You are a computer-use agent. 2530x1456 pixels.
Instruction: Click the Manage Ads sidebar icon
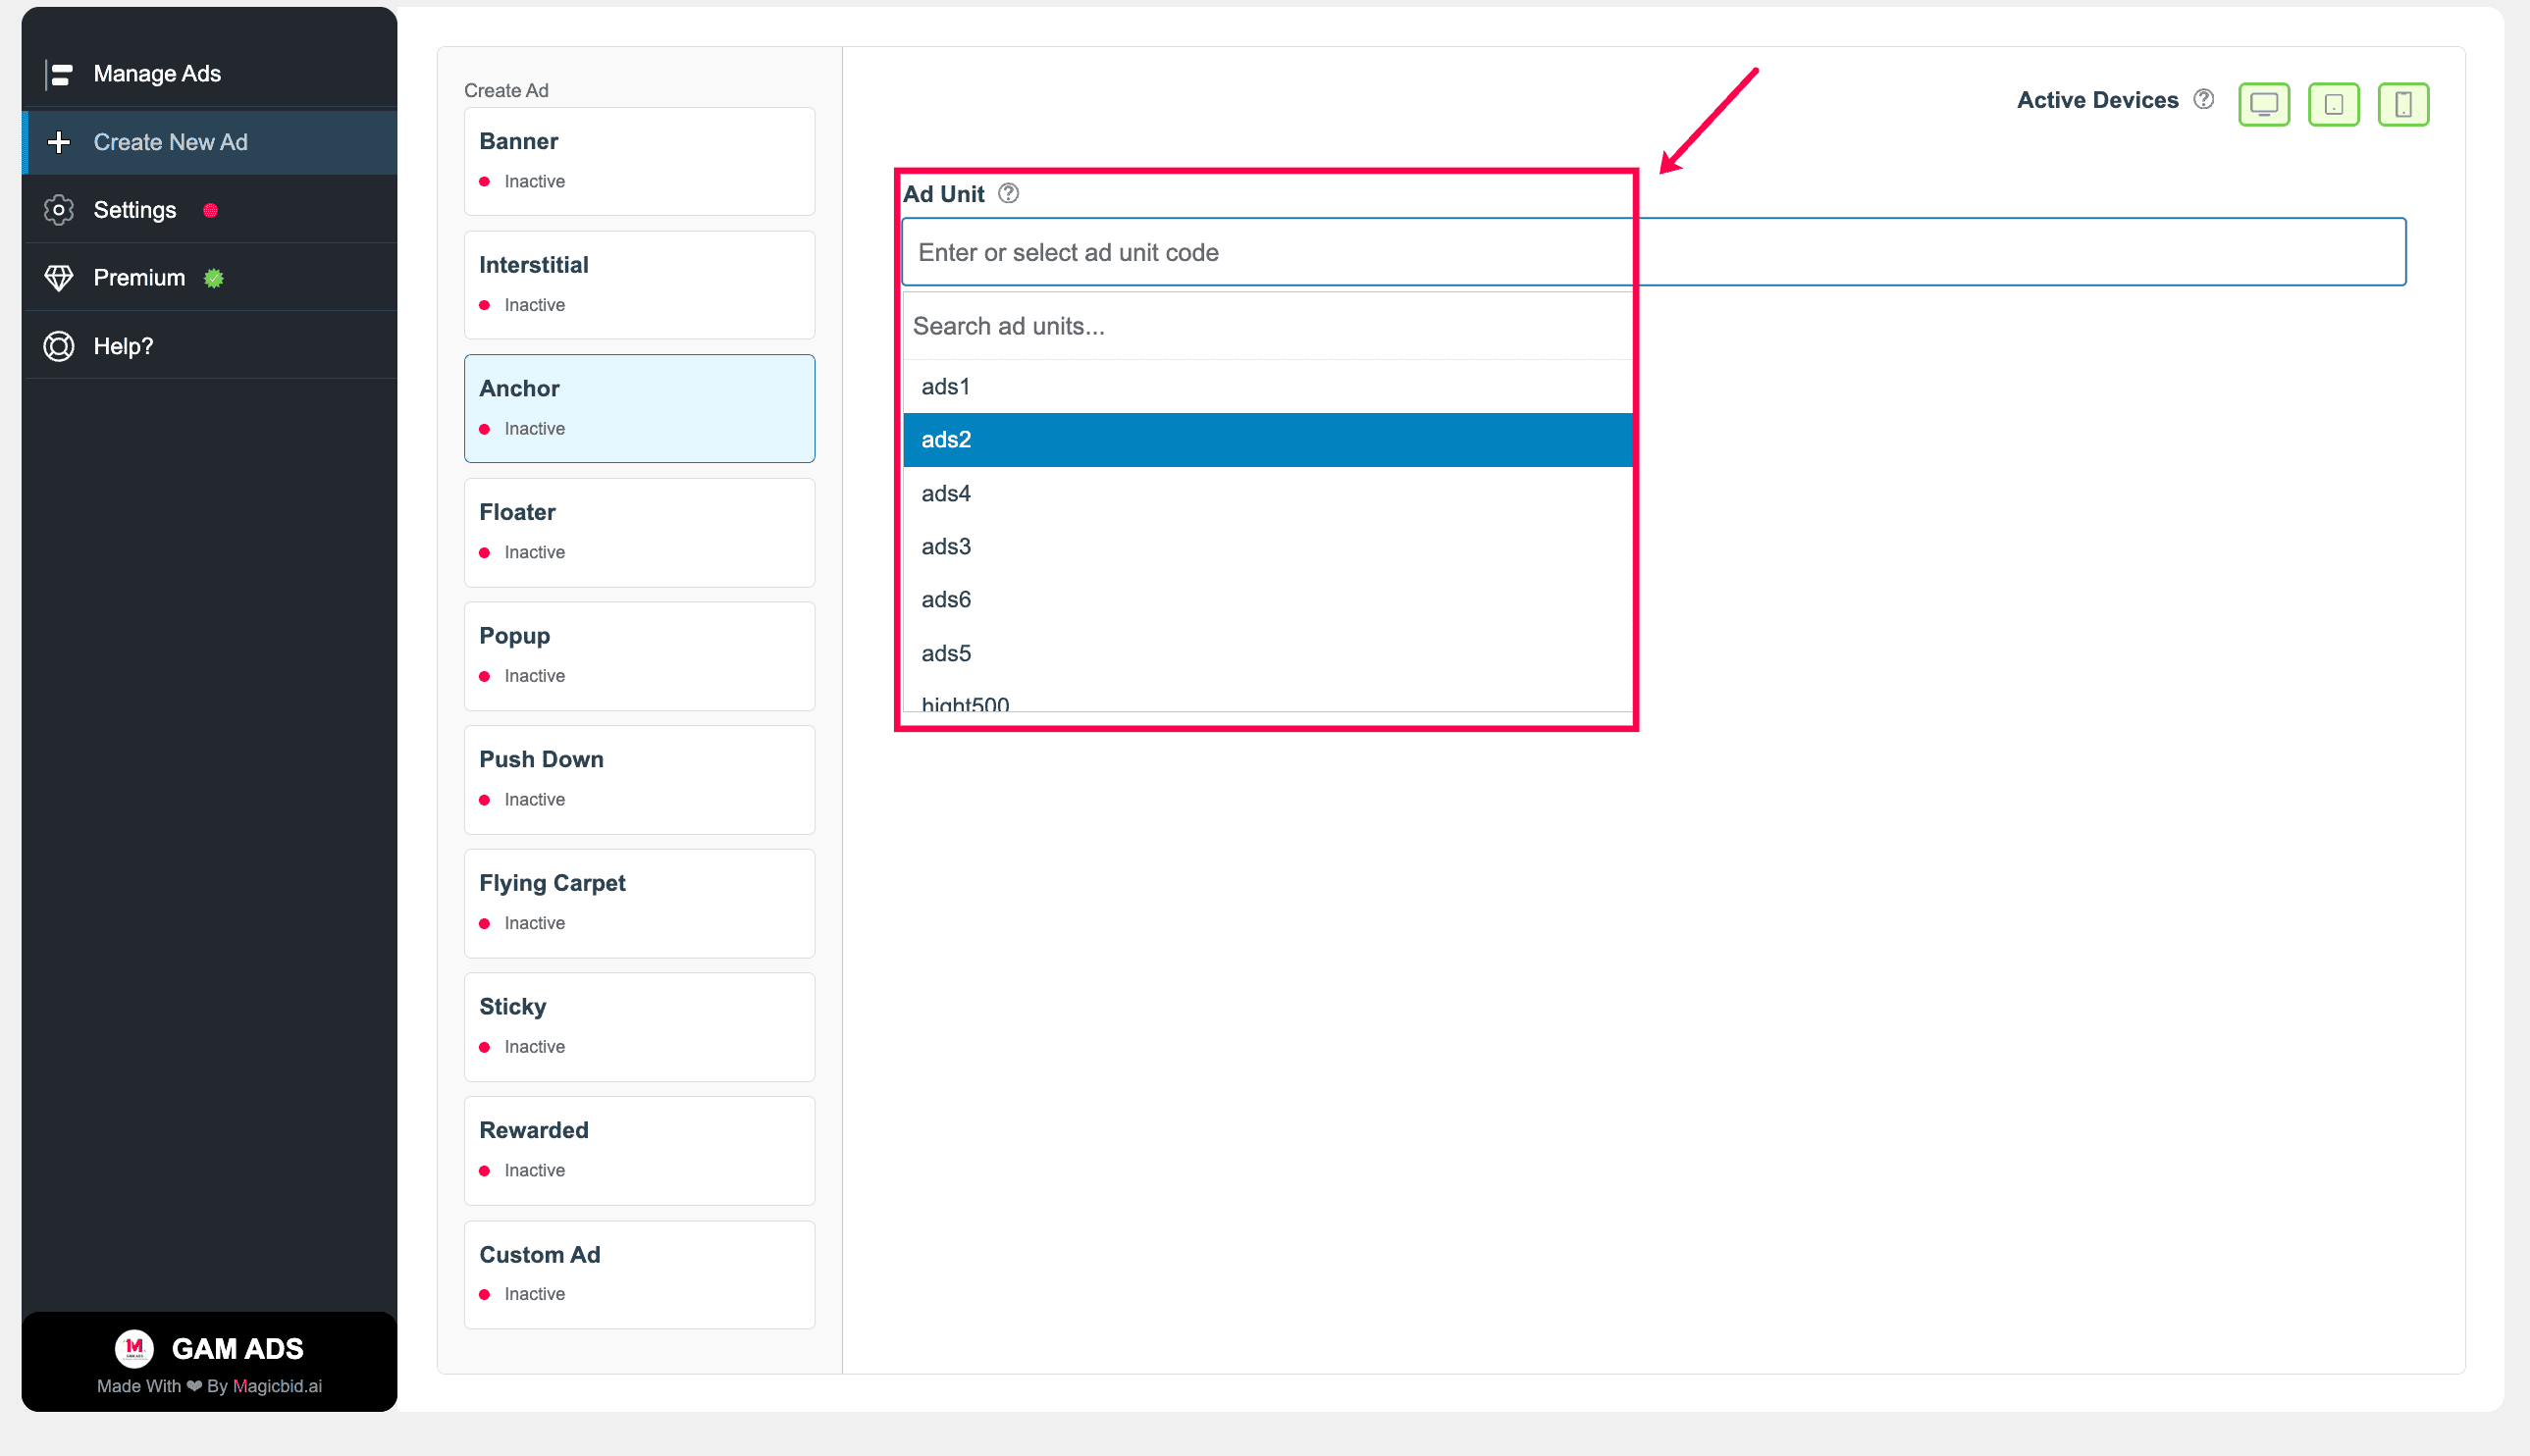click(59, 74)
